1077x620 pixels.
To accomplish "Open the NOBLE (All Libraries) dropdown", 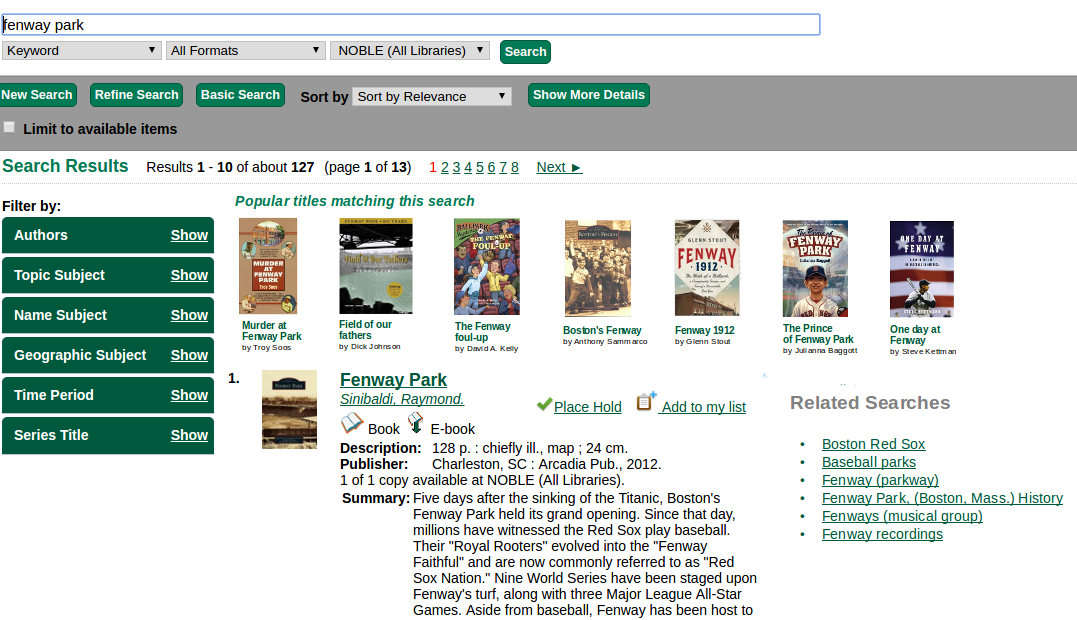I will pos(410,51).
